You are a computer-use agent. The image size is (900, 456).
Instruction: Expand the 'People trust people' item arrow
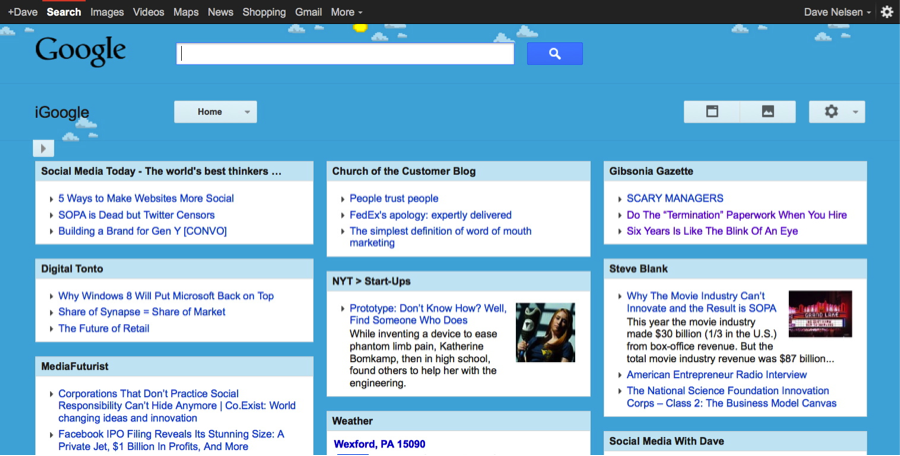pos(343,199)
